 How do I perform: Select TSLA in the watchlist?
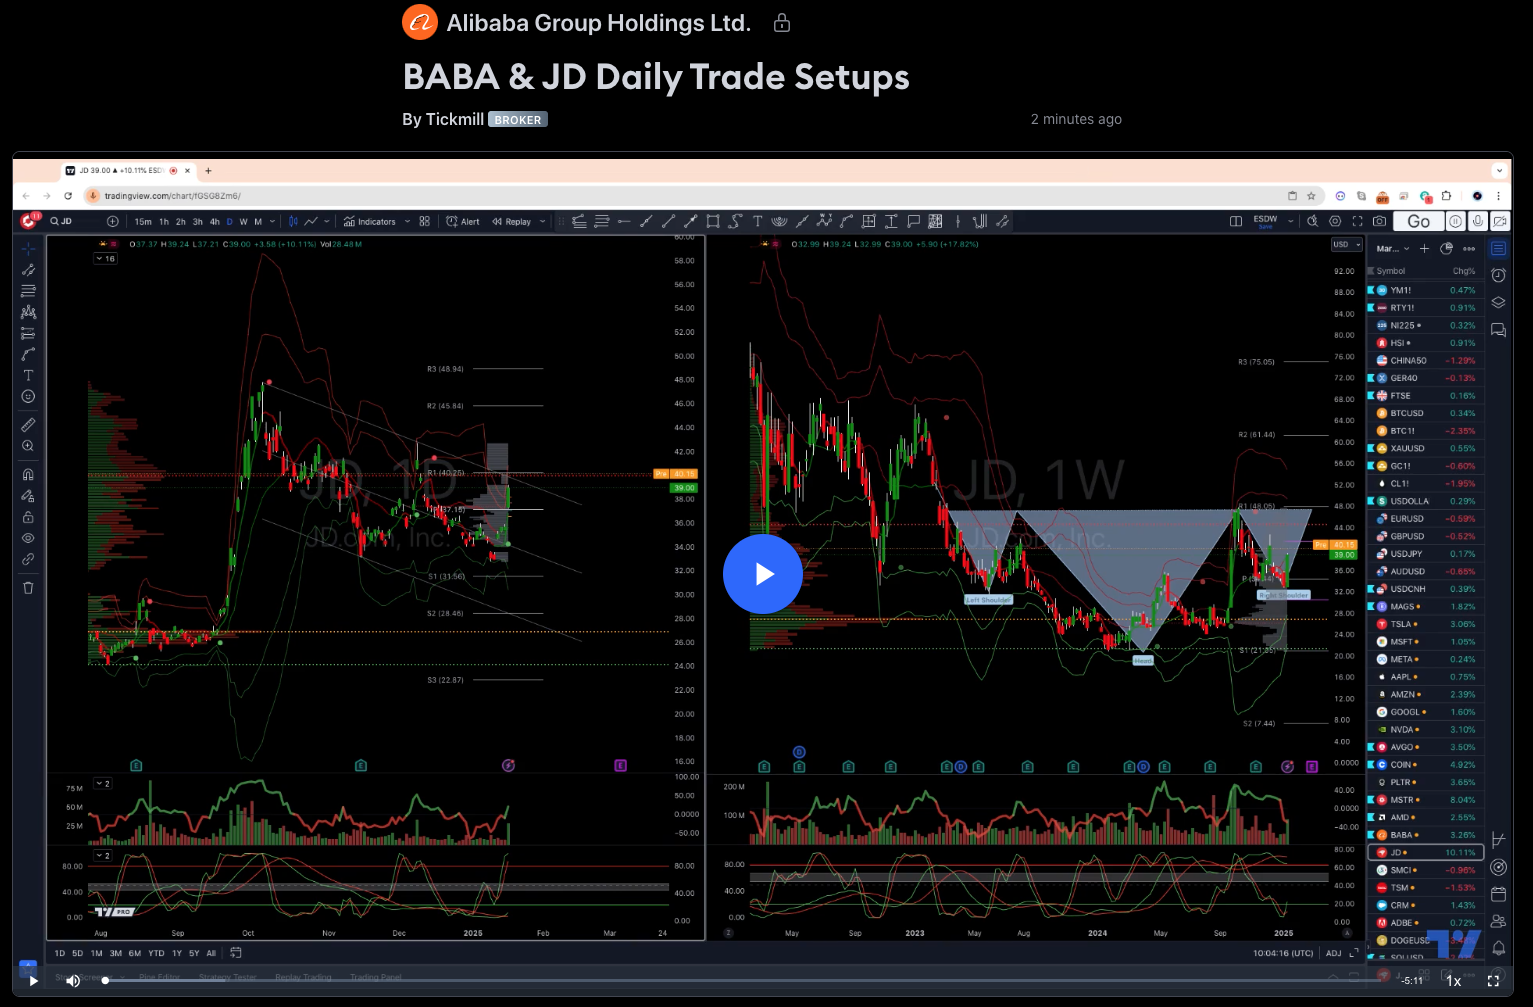(1426, 624)
